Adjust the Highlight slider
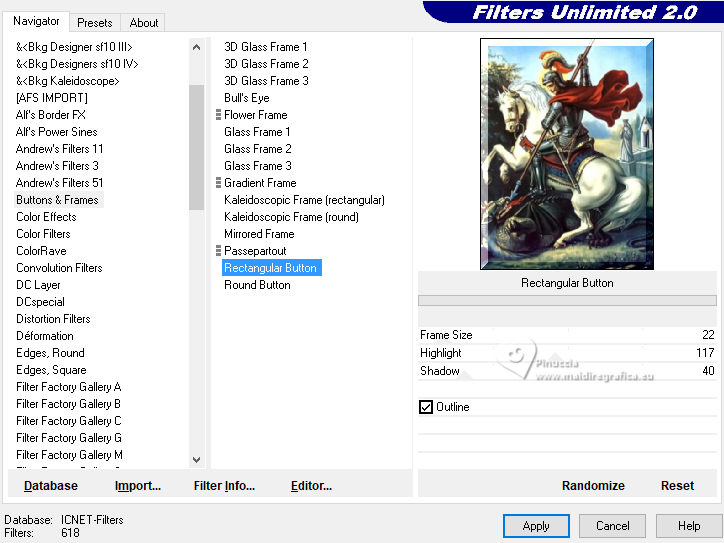This screenshot has height=543, width=724. [x=567, y=353]
